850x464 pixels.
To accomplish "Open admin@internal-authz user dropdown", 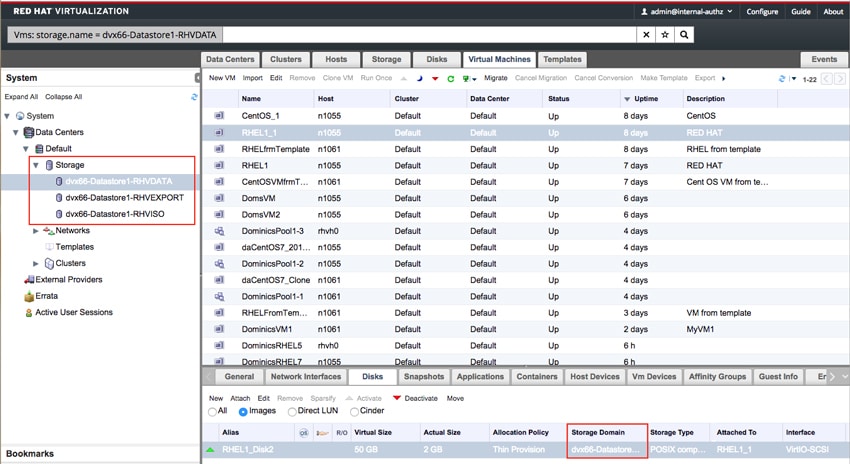I will coord(730,11).
